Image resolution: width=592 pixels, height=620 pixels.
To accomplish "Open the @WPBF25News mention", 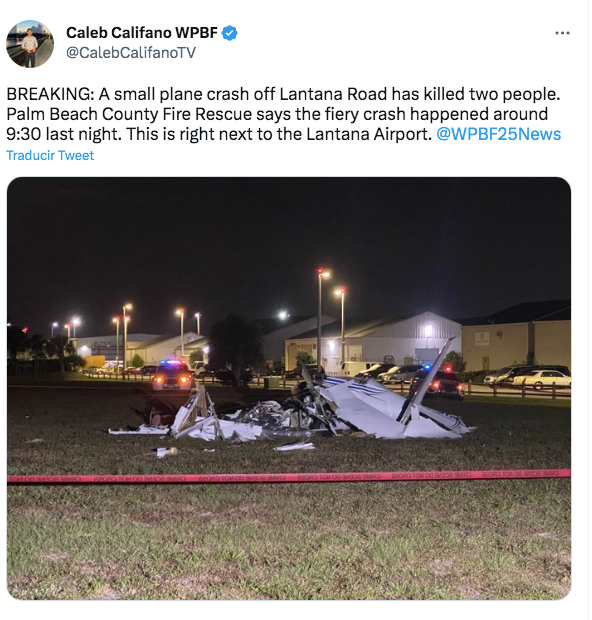I will (x=498, y=134).
